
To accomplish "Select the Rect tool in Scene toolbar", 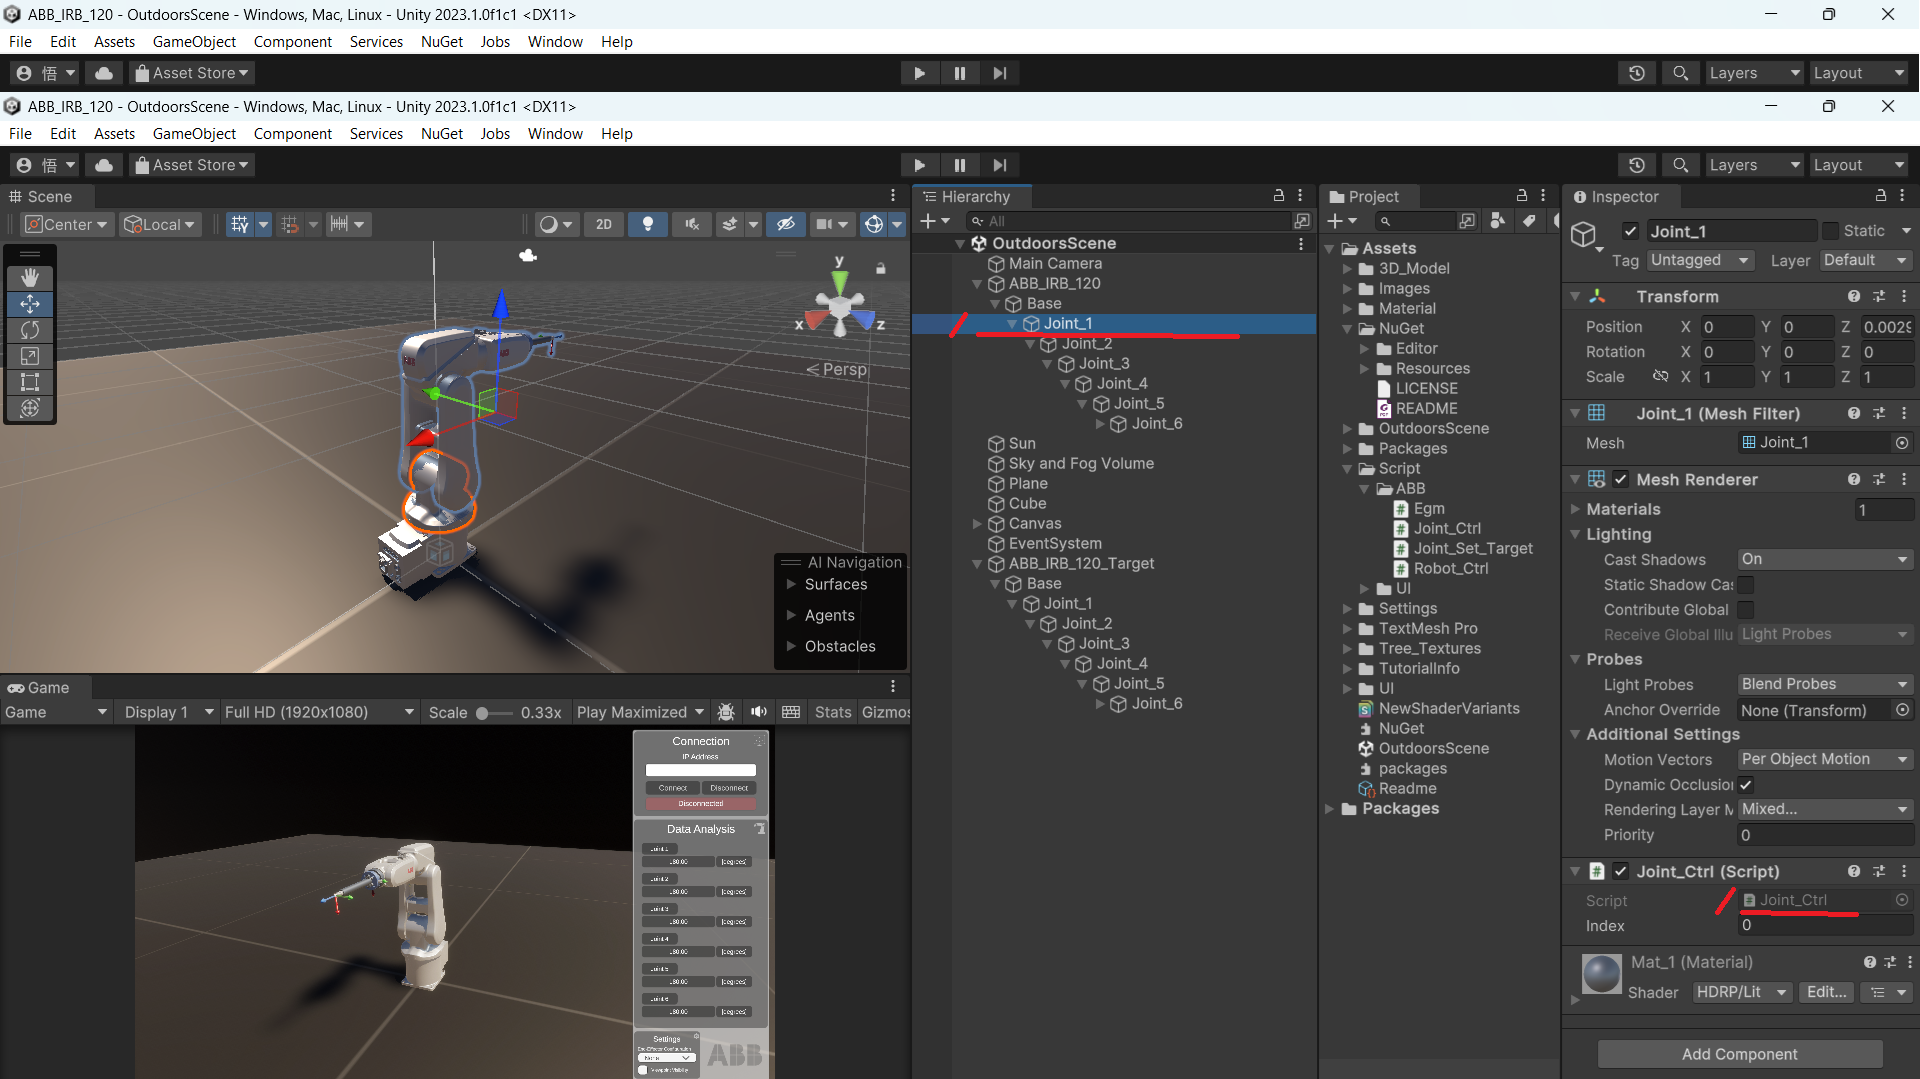I will pyautogui.click(x=30, y=382).
